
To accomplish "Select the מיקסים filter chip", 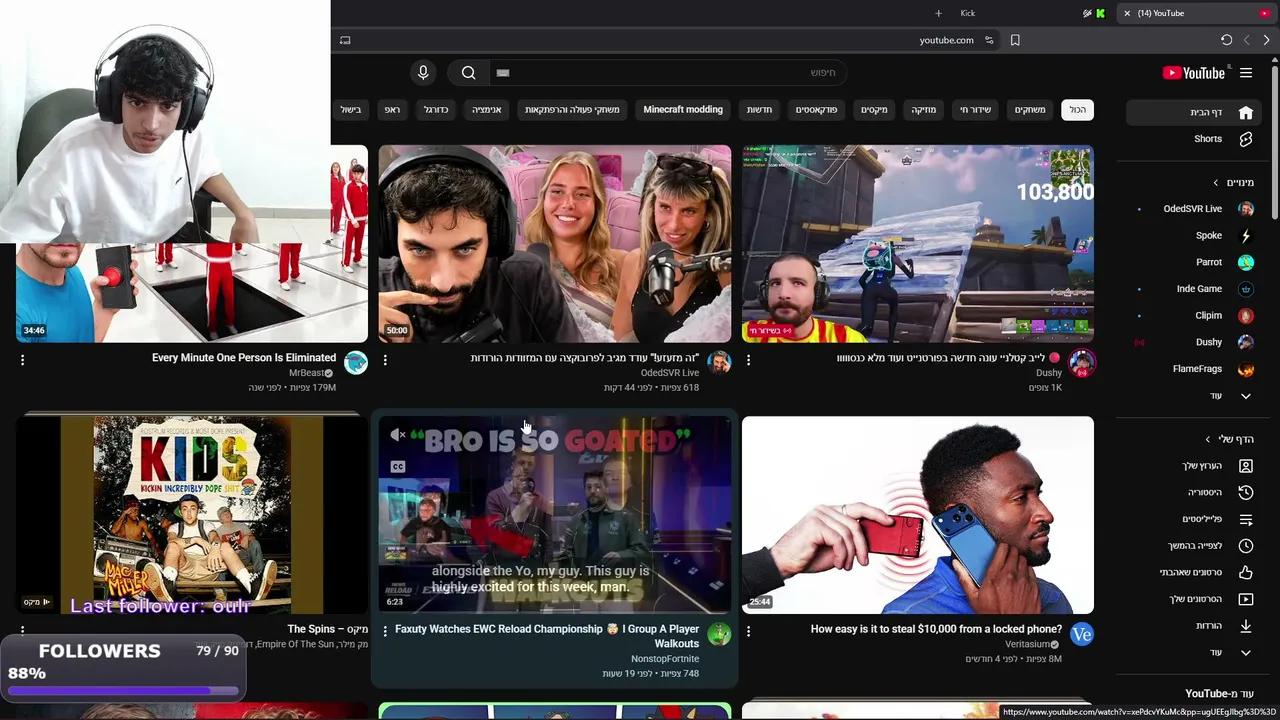I will [874, 110].
